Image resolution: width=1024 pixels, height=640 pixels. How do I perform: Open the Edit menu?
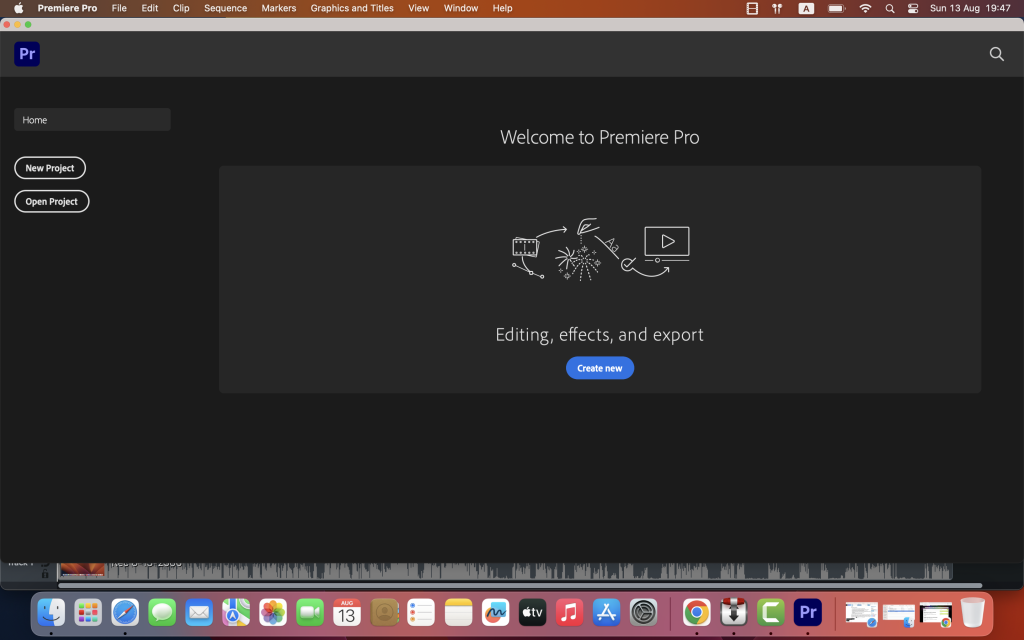click(150, 8)
